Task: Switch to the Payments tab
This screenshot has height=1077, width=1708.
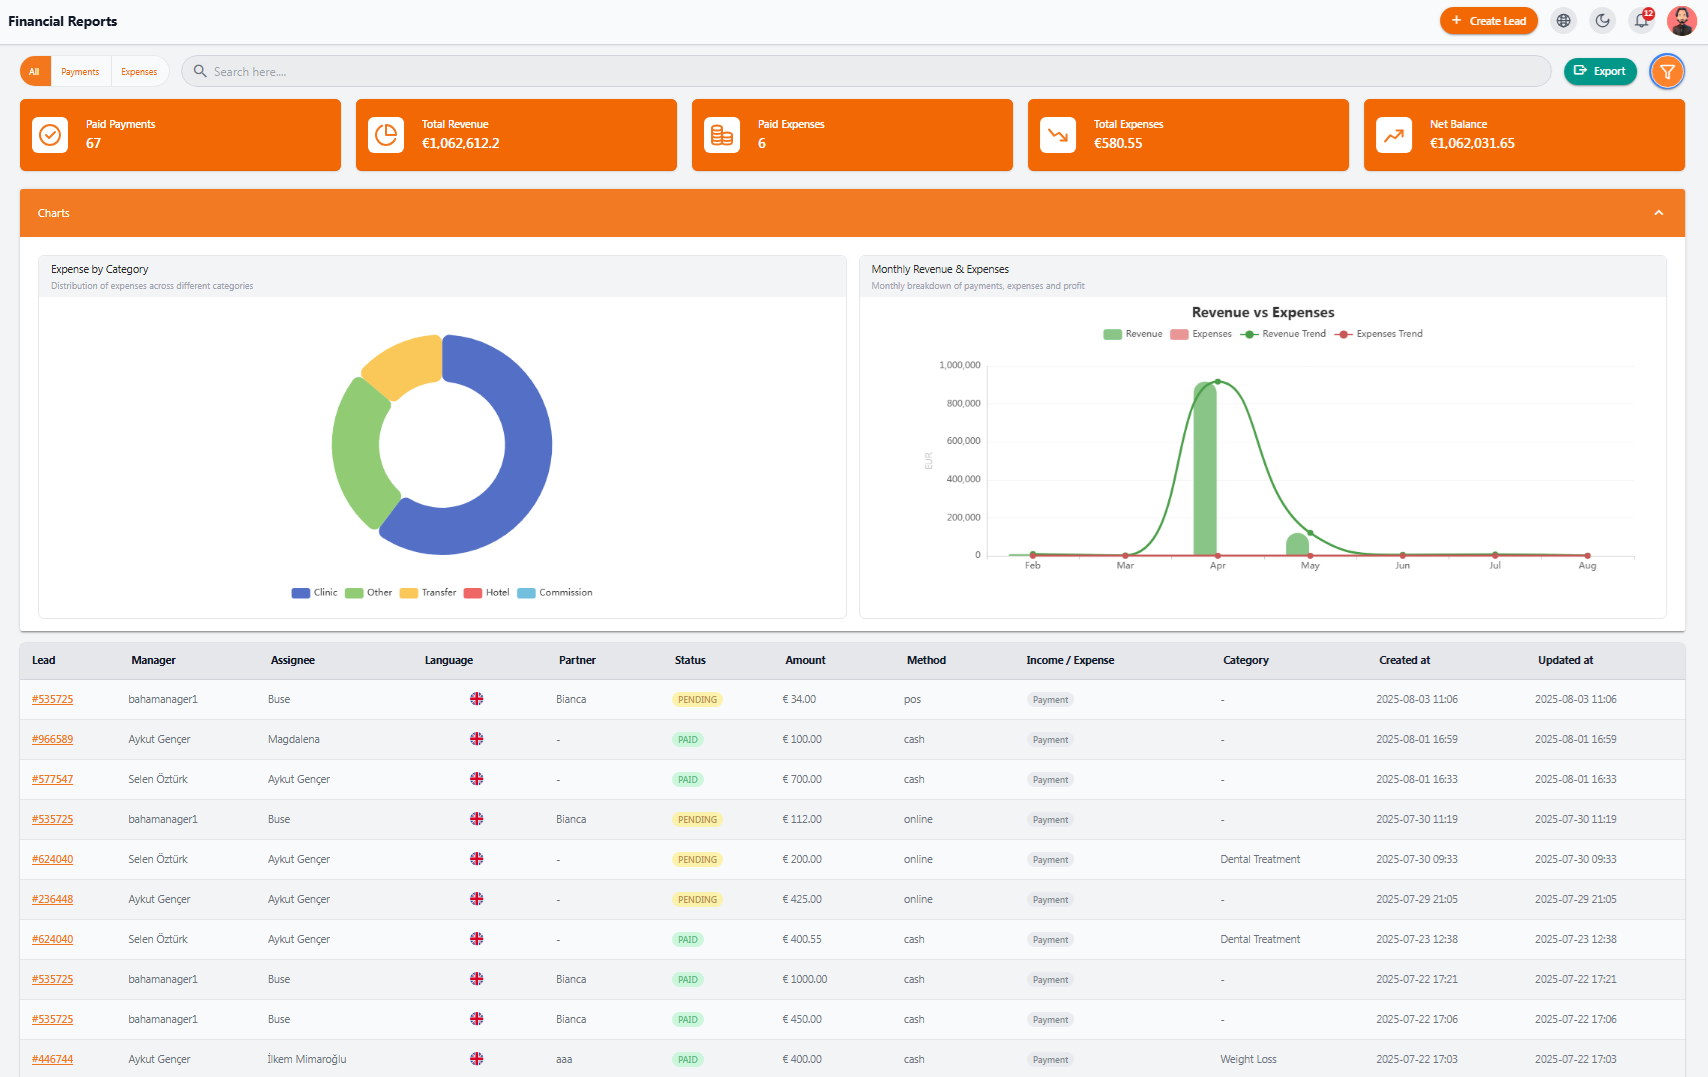Action: (x=80, y=72)
